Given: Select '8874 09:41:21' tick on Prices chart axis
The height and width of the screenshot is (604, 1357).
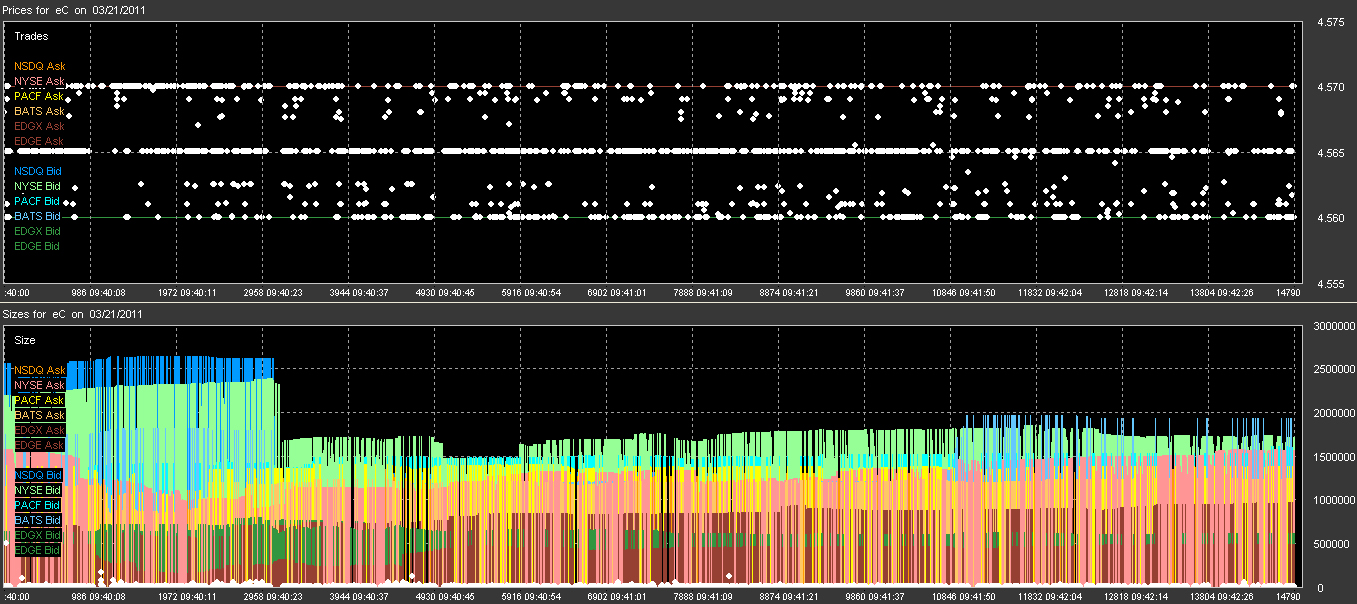Looking at the screenshot, I should (788, 293).
